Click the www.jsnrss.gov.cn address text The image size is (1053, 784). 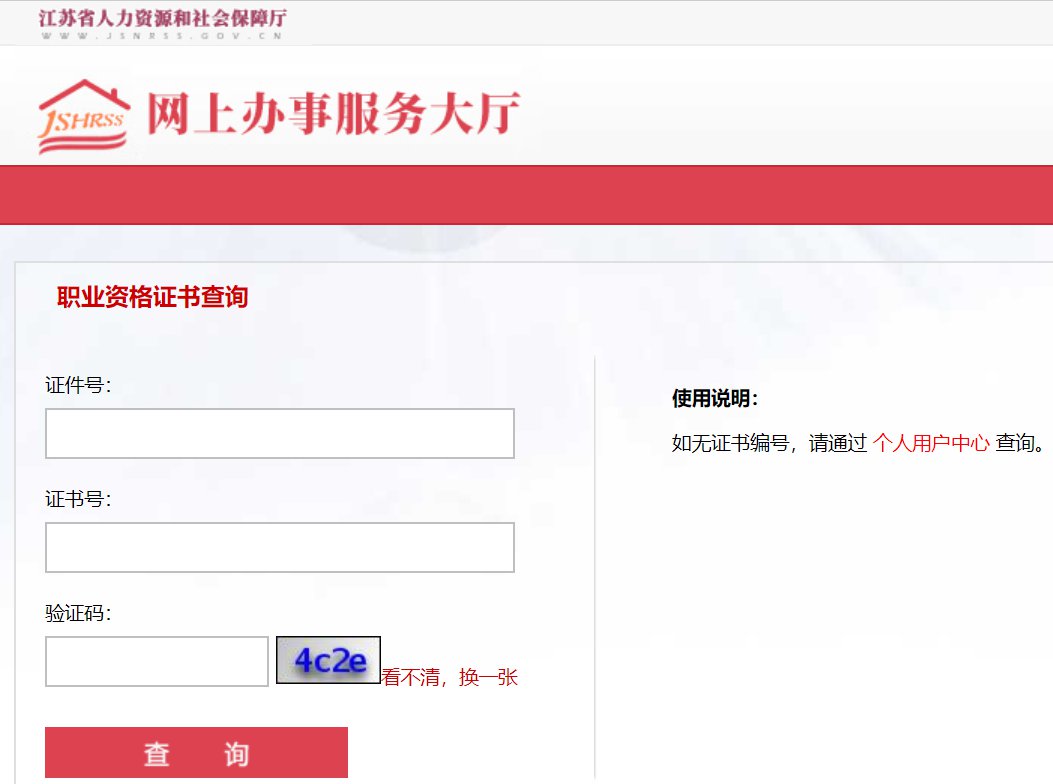pyautogui.click(x=162, y=36)
